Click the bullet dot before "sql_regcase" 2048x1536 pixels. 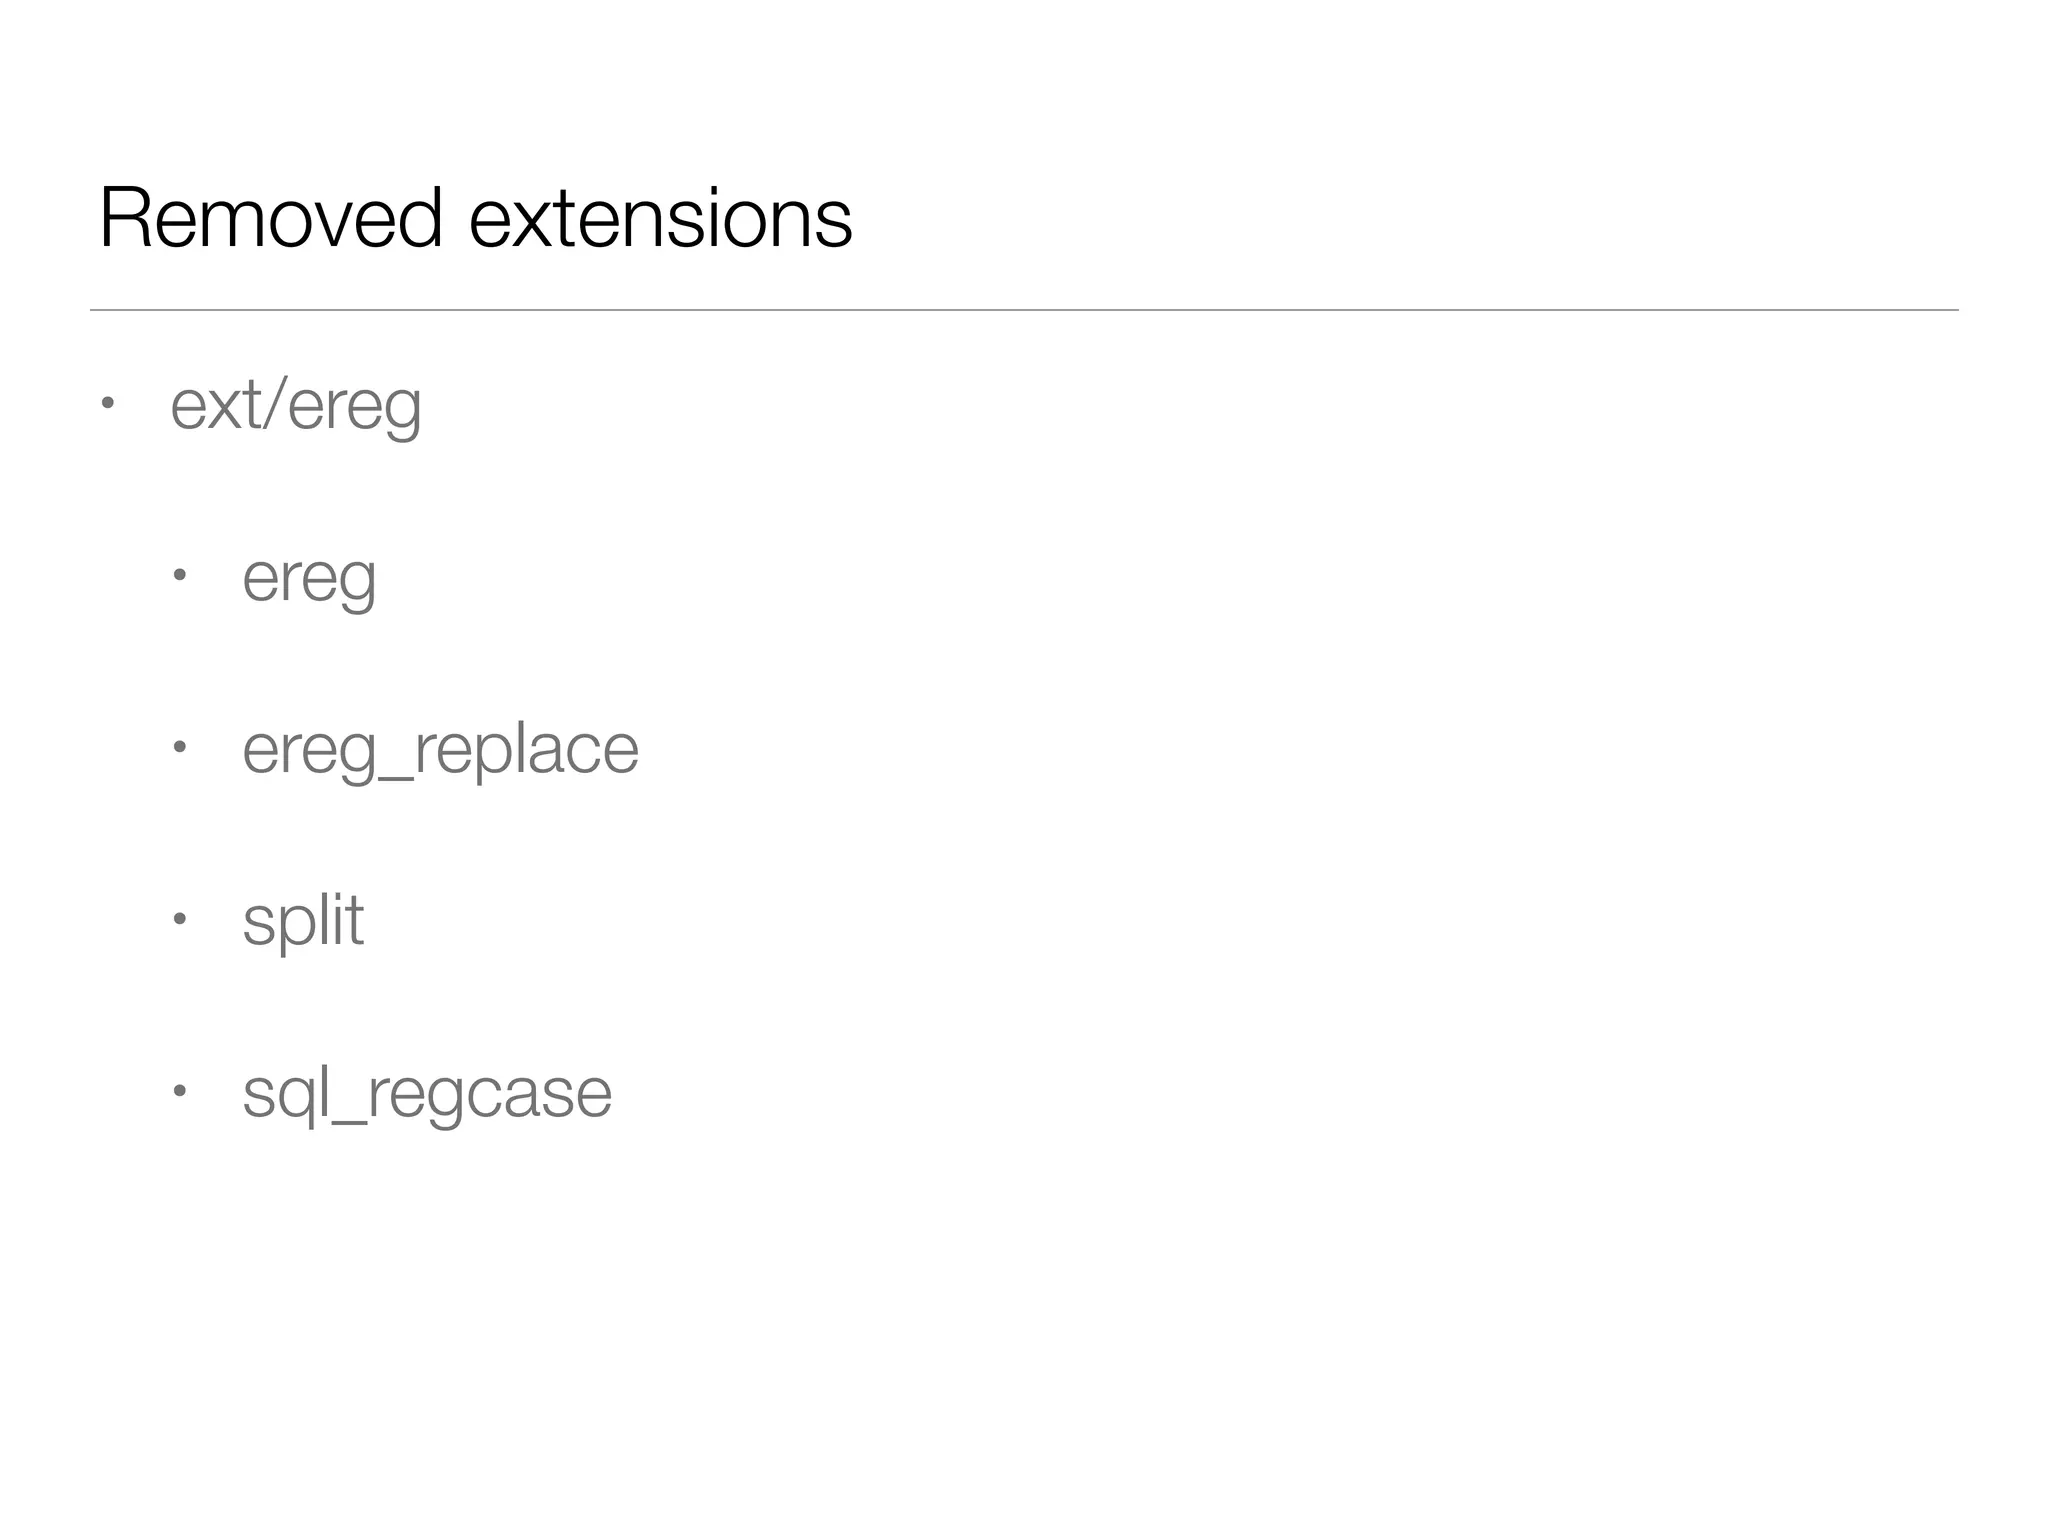[179, 1090]
